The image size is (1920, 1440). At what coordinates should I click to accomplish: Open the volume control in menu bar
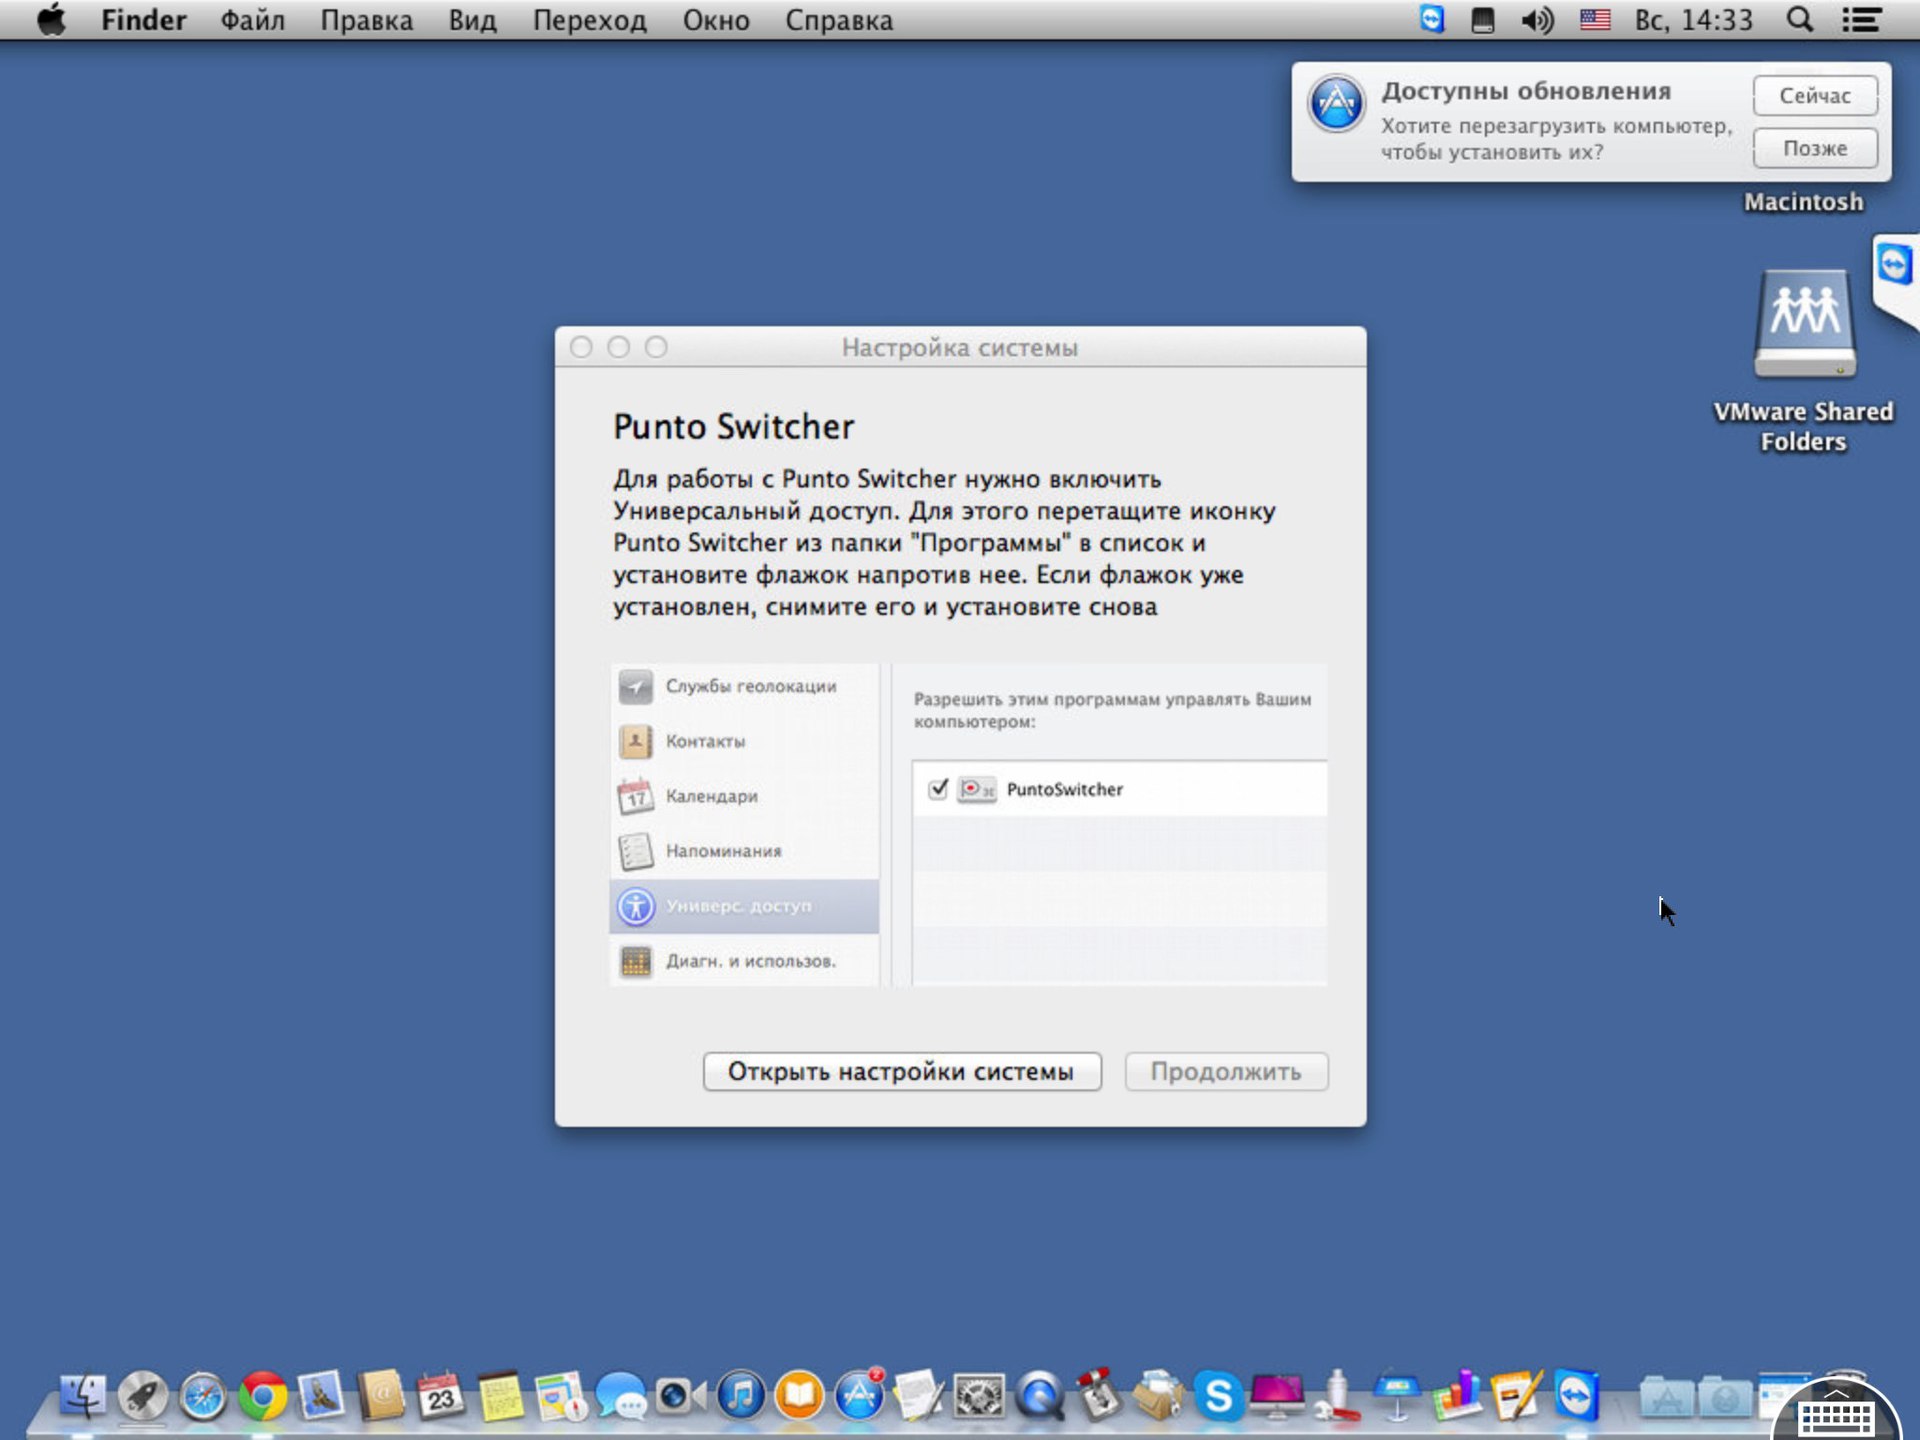coord(1537,20)
